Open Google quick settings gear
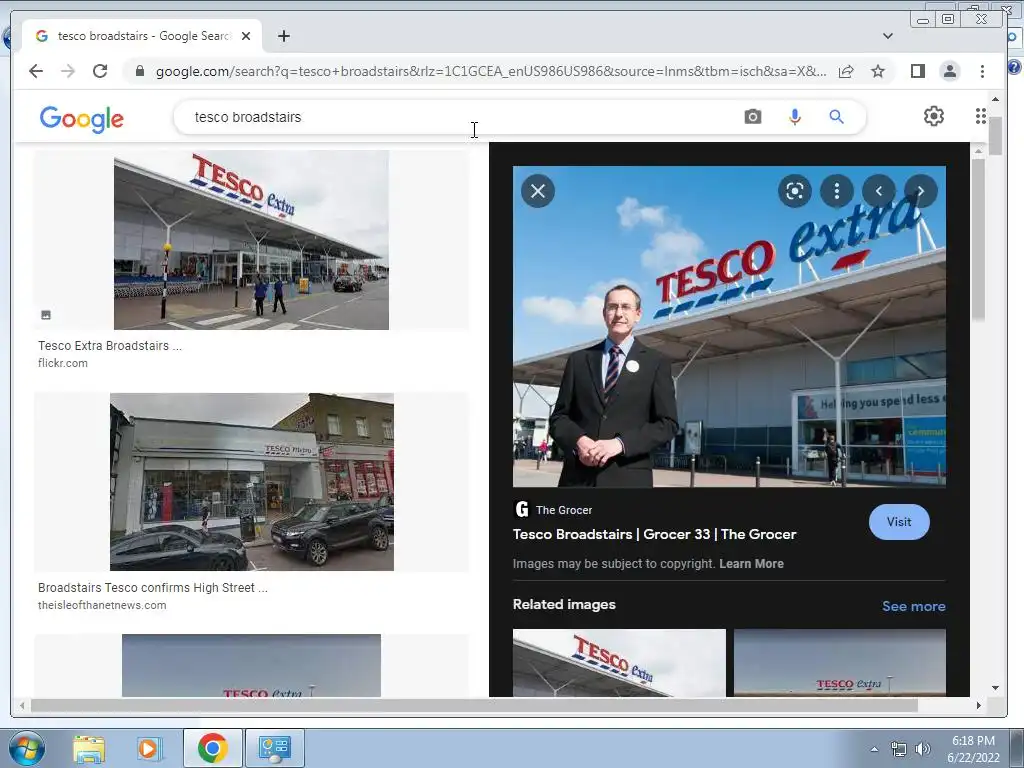 point(934,116)
